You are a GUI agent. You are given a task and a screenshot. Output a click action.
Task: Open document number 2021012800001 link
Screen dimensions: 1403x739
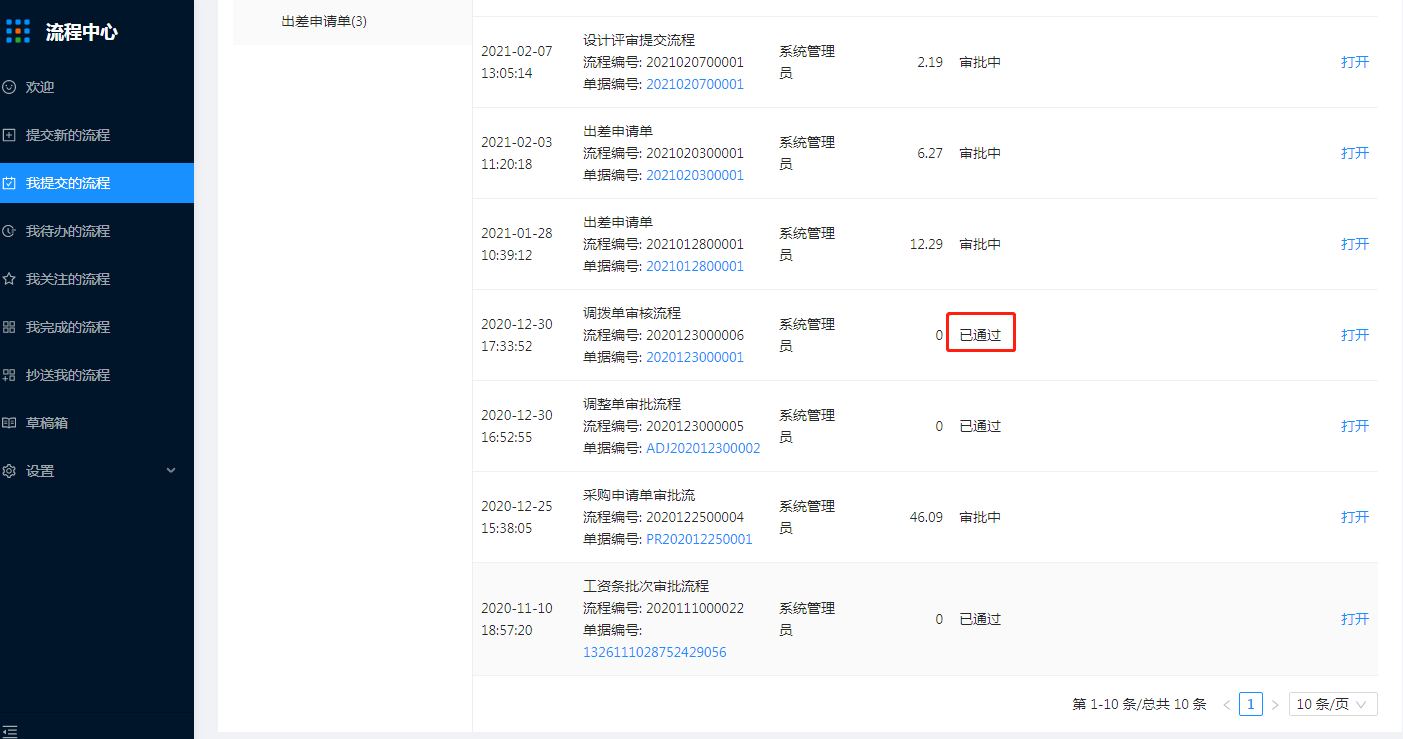(695, 266)
